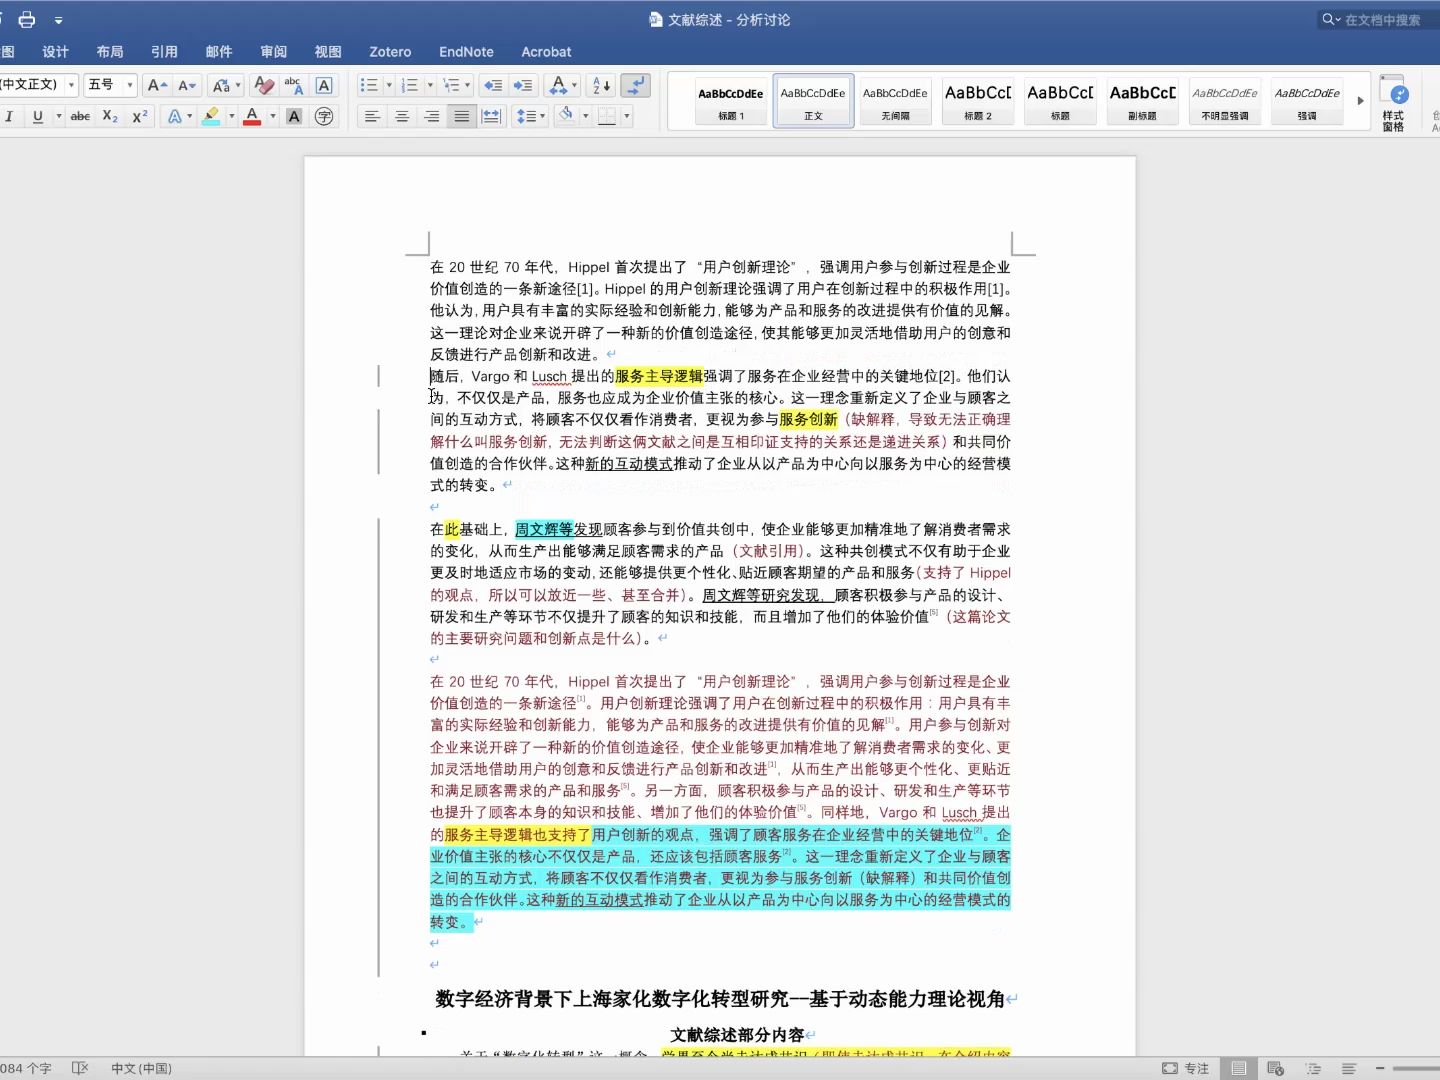Screen dimensions: 1440x1080
Task: Align text right
Action: (432, 116)
